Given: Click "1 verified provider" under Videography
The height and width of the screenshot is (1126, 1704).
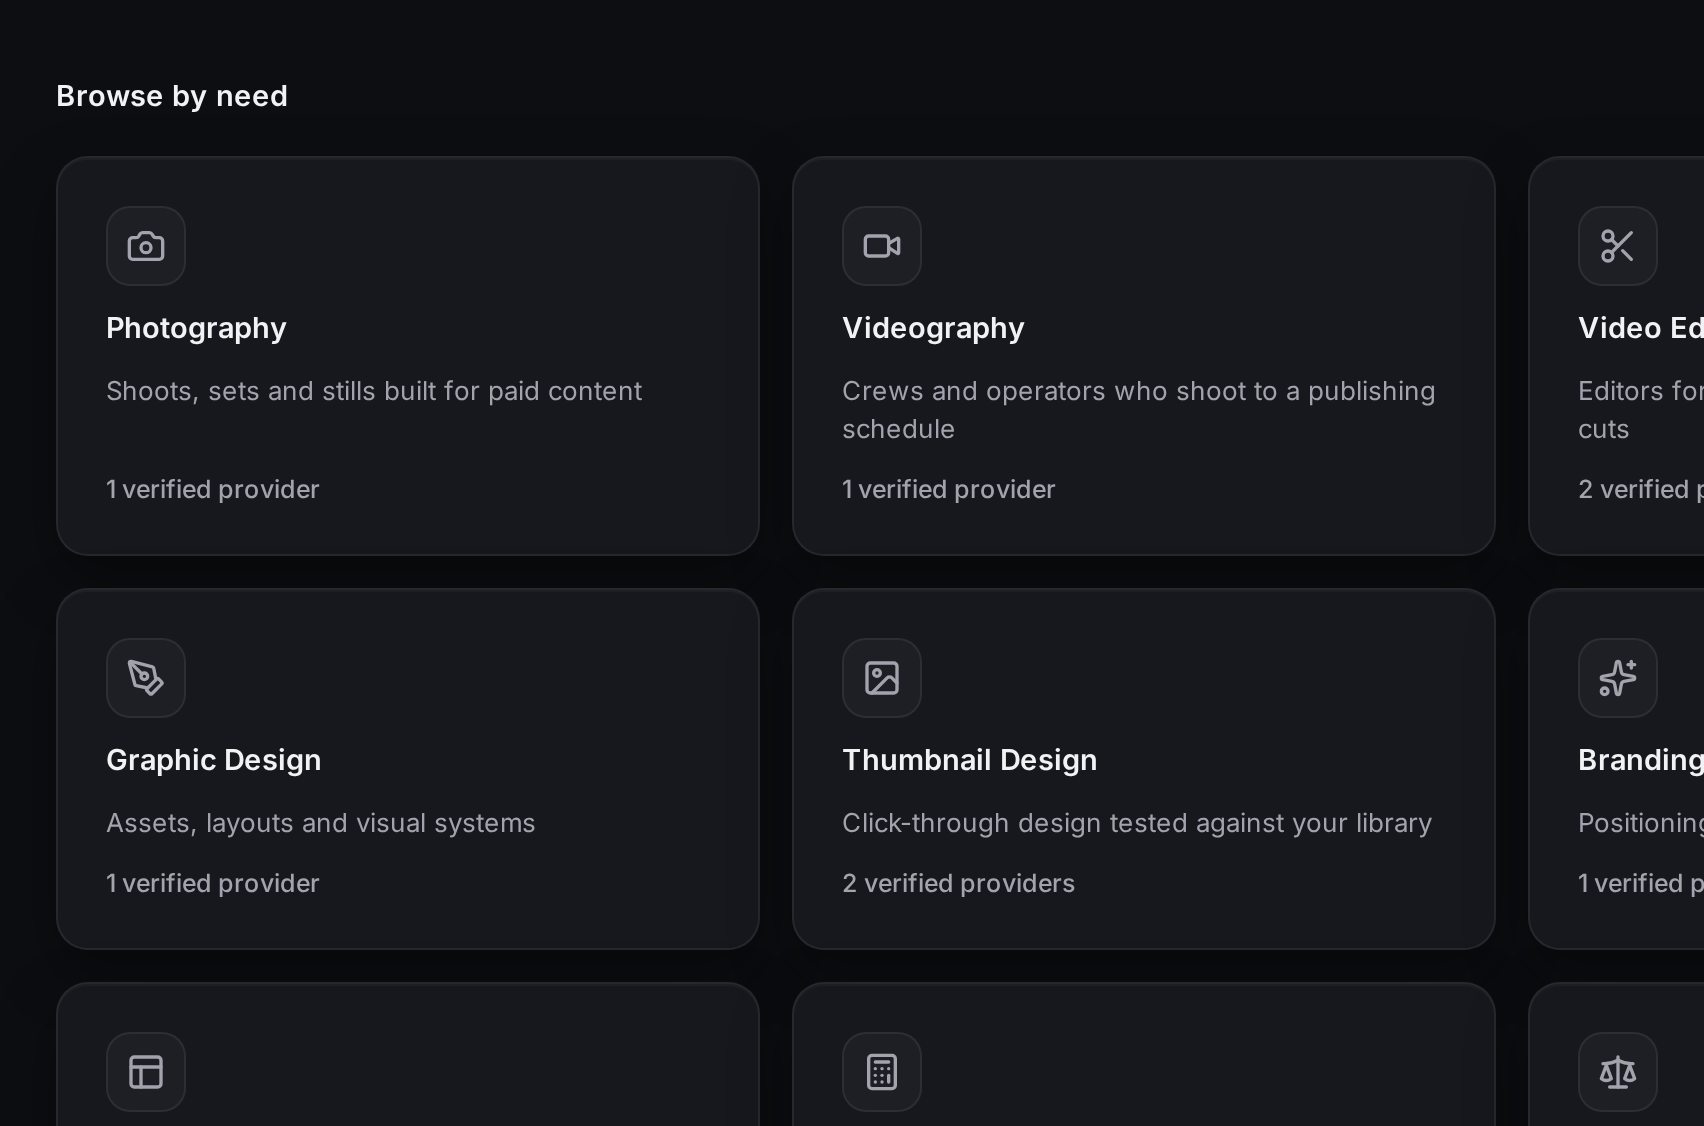Looking at the screenshot, I should 949,489.
